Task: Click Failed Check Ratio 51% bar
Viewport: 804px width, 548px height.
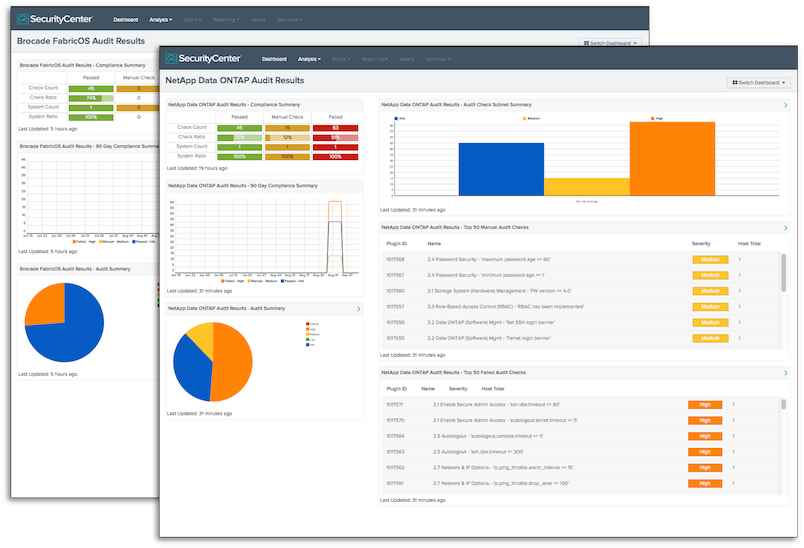Action: [x=335, y=137]
